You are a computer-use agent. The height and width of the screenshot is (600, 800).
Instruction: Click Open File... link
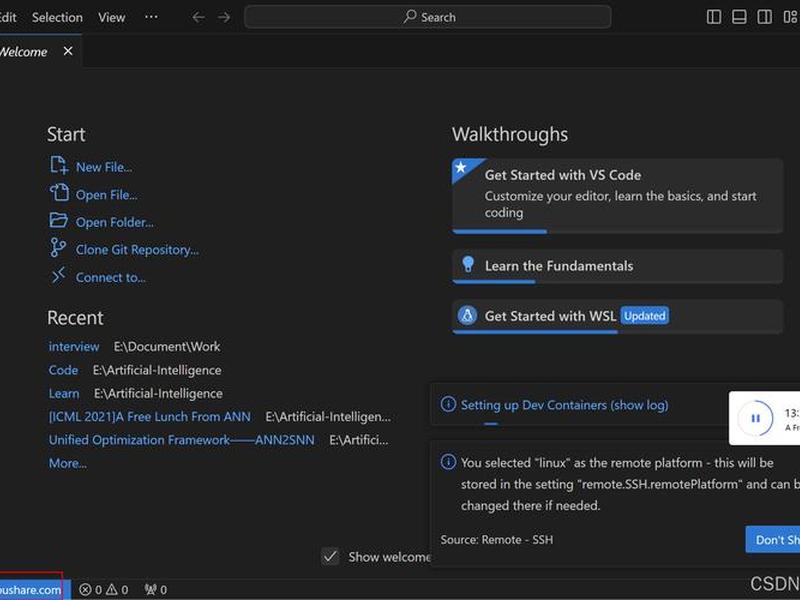coord(107,194)
